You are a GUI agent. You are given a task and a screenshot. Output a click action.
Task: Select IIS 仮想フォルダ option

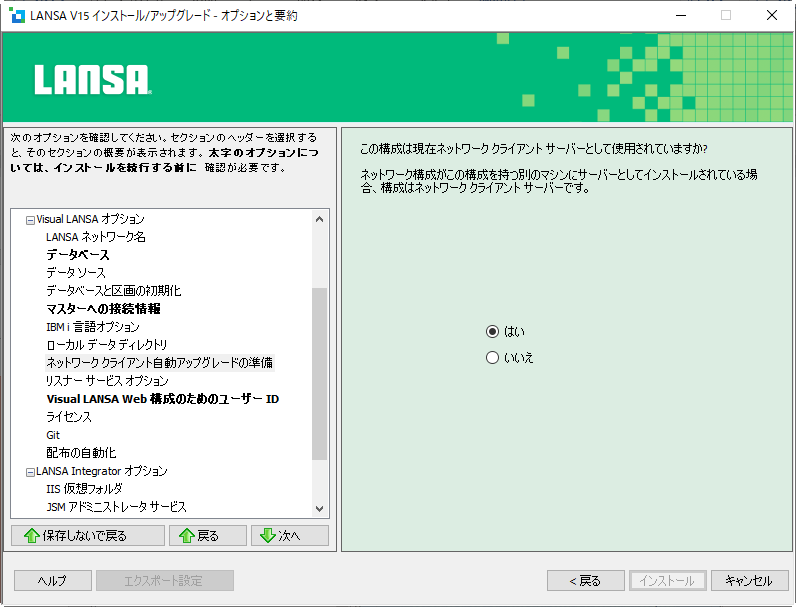84,489
